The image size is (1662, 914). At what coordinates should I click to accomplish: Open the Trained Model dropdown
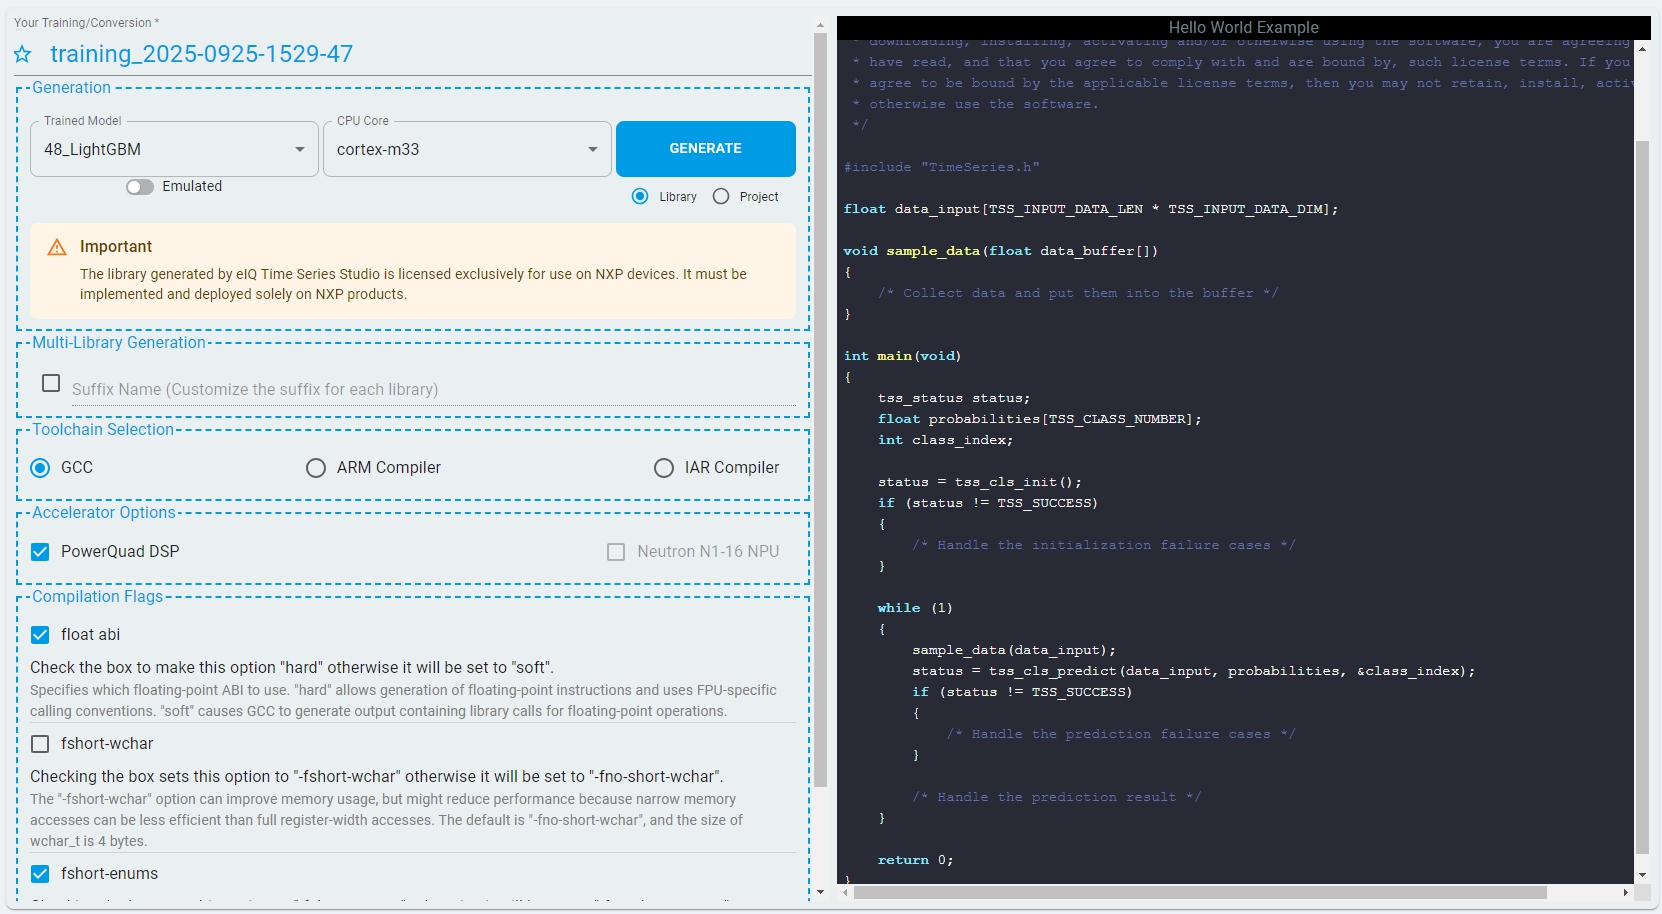point(174,150)
